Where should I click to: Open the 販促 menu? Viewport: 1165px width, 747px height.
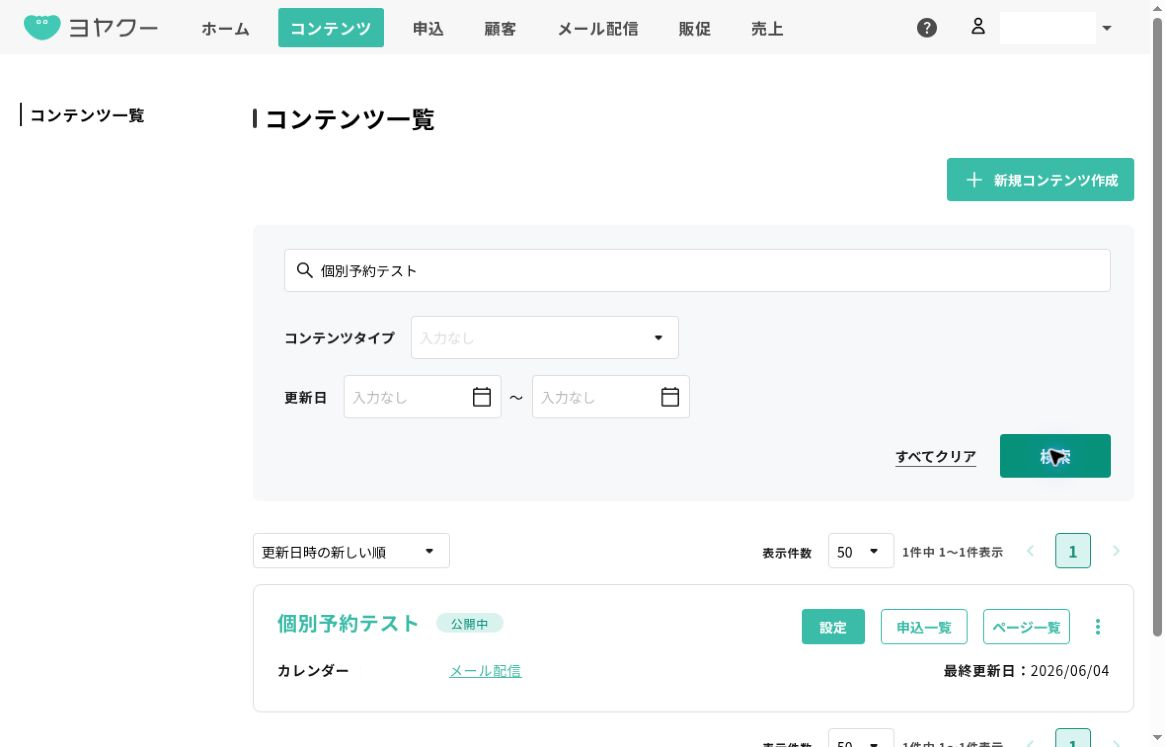pyautogui.click(x=695, y=28)
